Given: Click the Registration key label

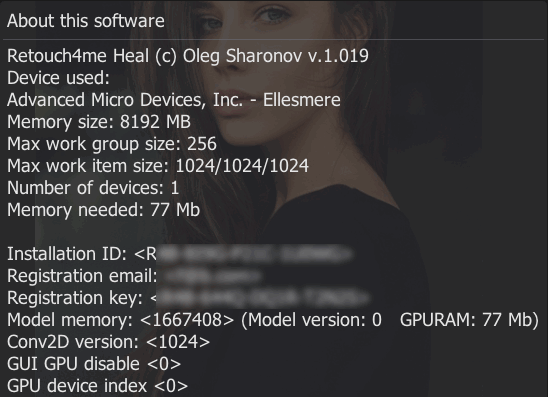Looking at the screenshot, I should tap(75, 298).
